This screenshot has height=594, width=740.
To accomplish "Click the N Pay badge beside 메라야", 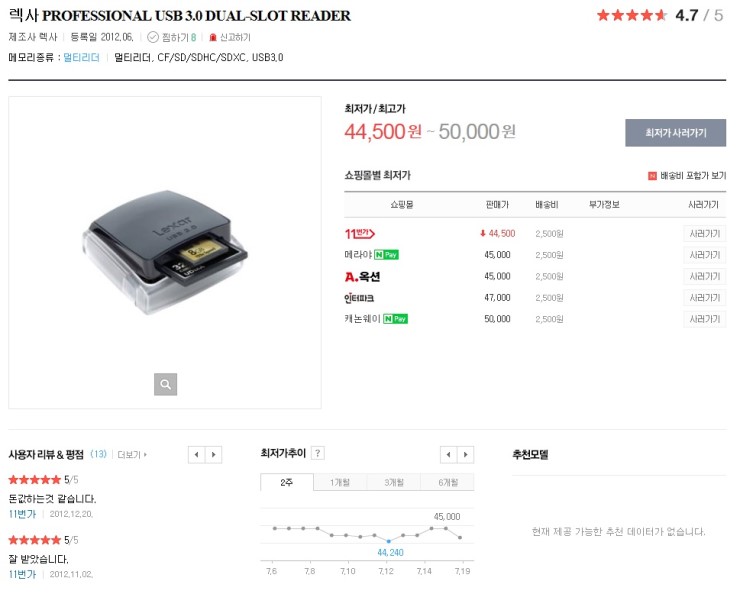I will point(387,255).
